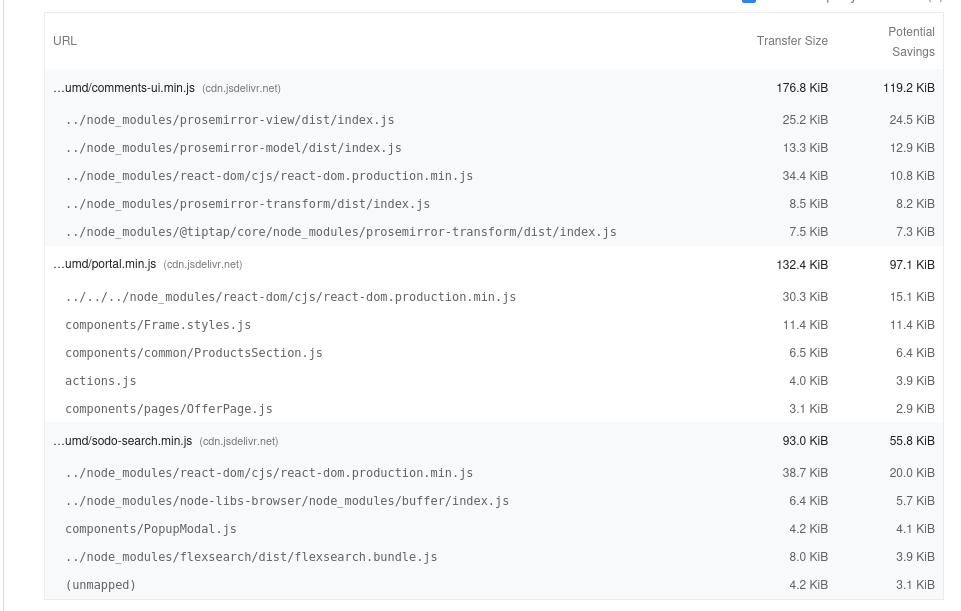Select the node-libs-browser buffer/index.js entry
The image size is (961, 611).
pos(287,501)
